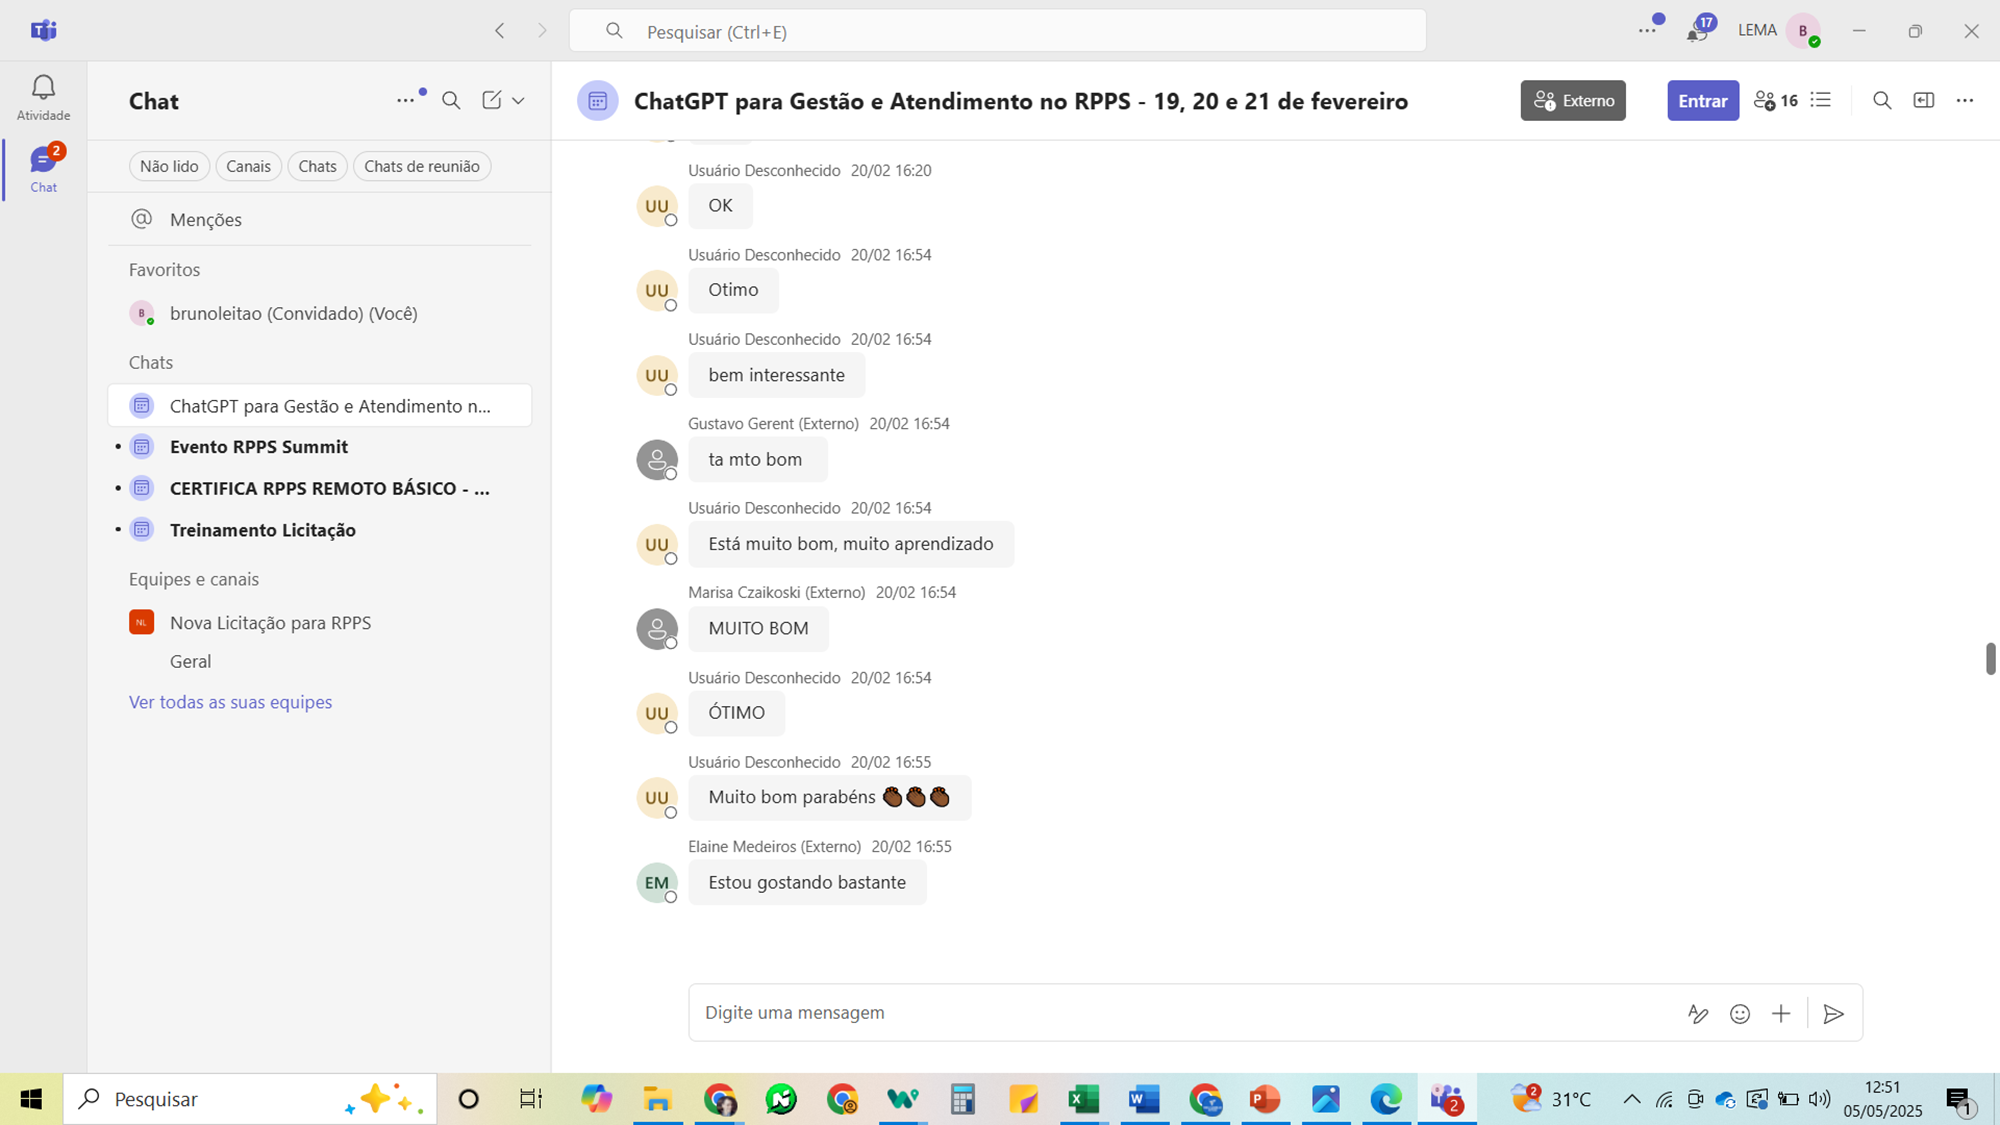Image resolution: width=2000 pixels, height=1125 pixels.
Task: Open the Windows Start menu
Action: (31, 1099)
